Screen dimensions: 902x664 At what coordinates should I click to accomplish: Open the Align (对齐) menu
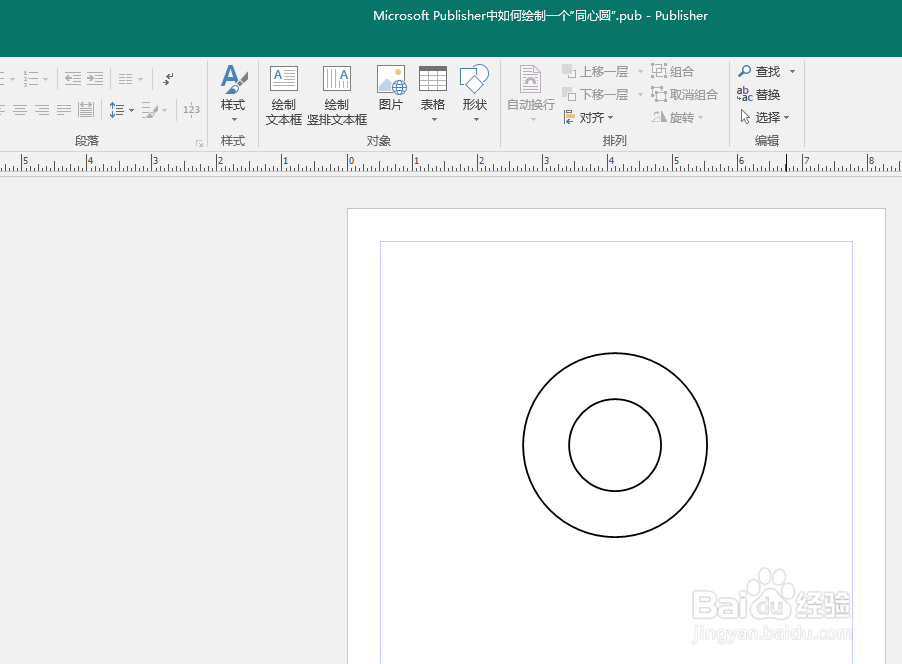coord(590,117)
